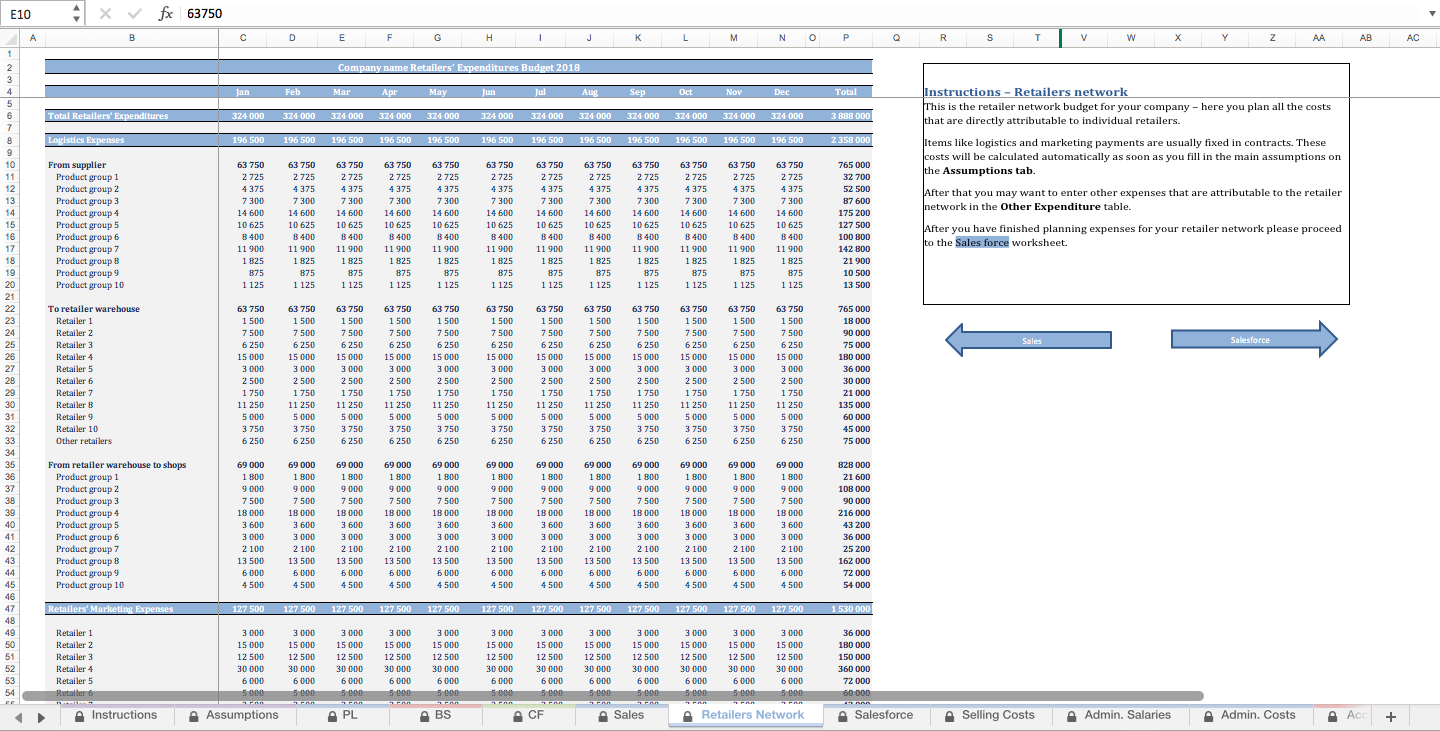The image size is (1440, 731).
Task: Click the Name Box stepper arrows
Action: click(77, 14)
